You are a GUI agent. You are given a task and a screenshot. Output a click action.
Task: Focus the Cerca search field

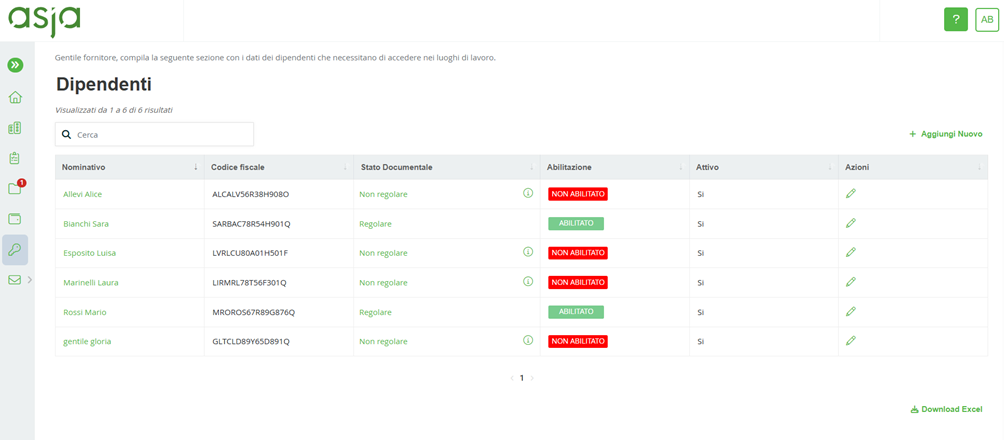[x=160, y=134]
